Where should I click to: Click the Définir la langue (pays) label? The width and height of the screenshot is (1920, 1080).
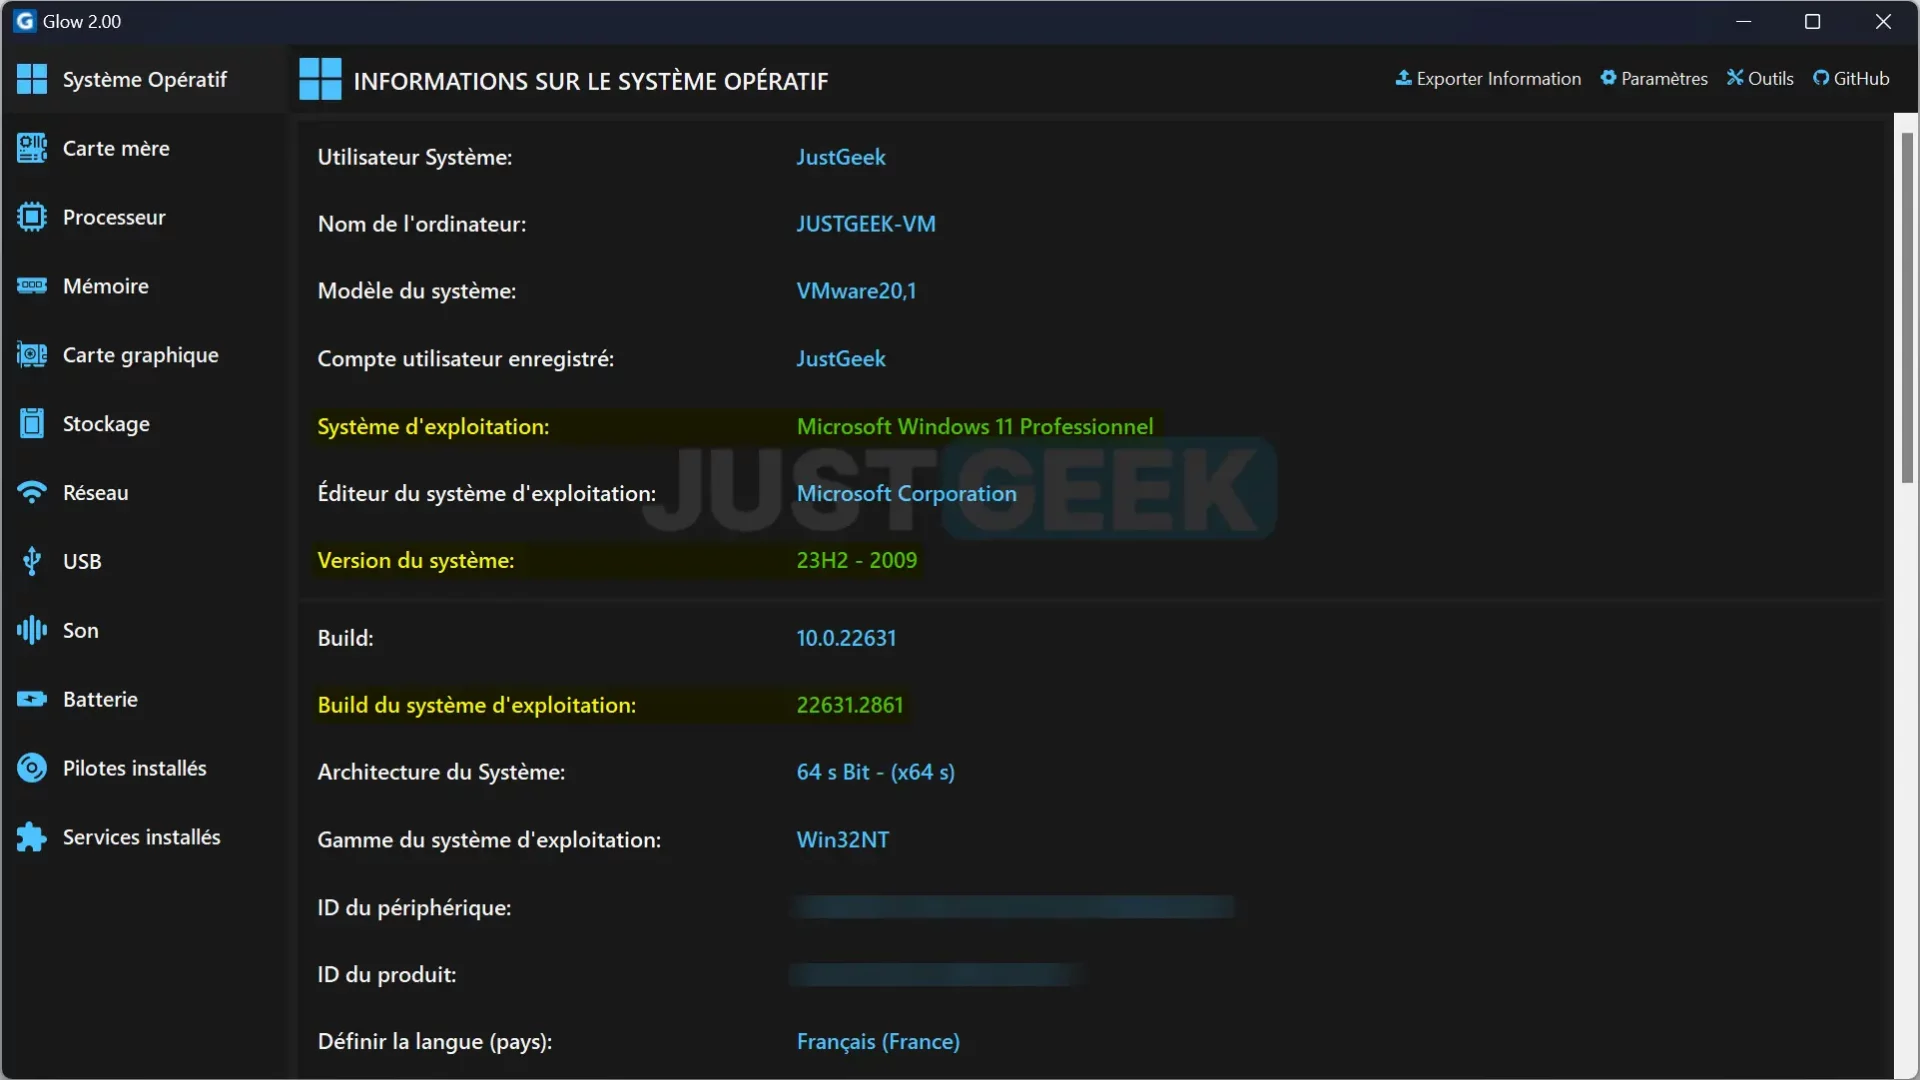pyautogui.click(x=435, y=1041)
